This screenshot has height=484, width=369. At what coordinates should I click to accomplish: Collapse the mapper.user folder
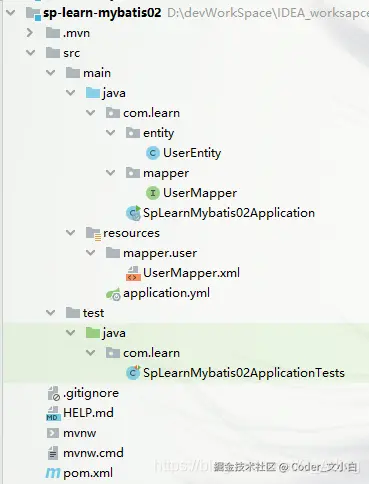click(x=91, y=253)
